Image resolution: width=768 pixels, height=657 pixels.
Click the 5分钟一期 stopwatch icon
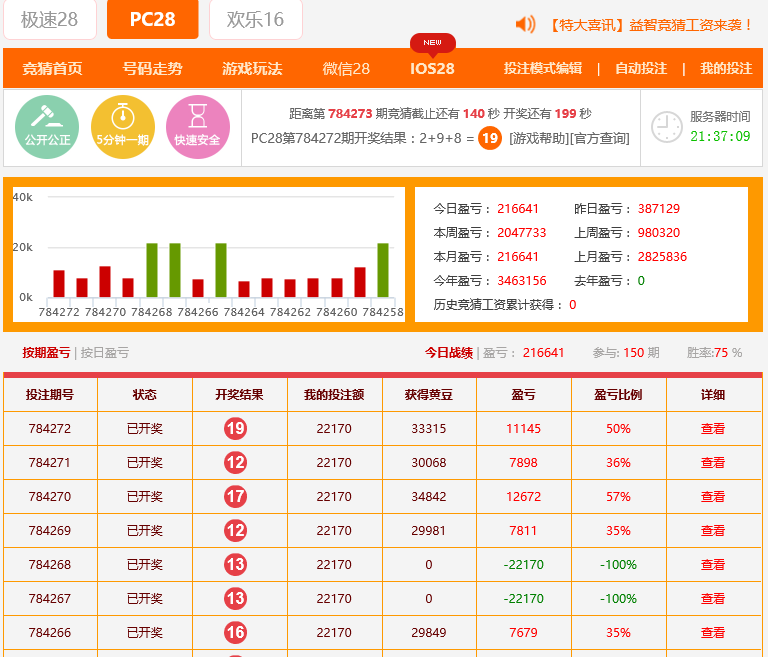coord(122,127)
